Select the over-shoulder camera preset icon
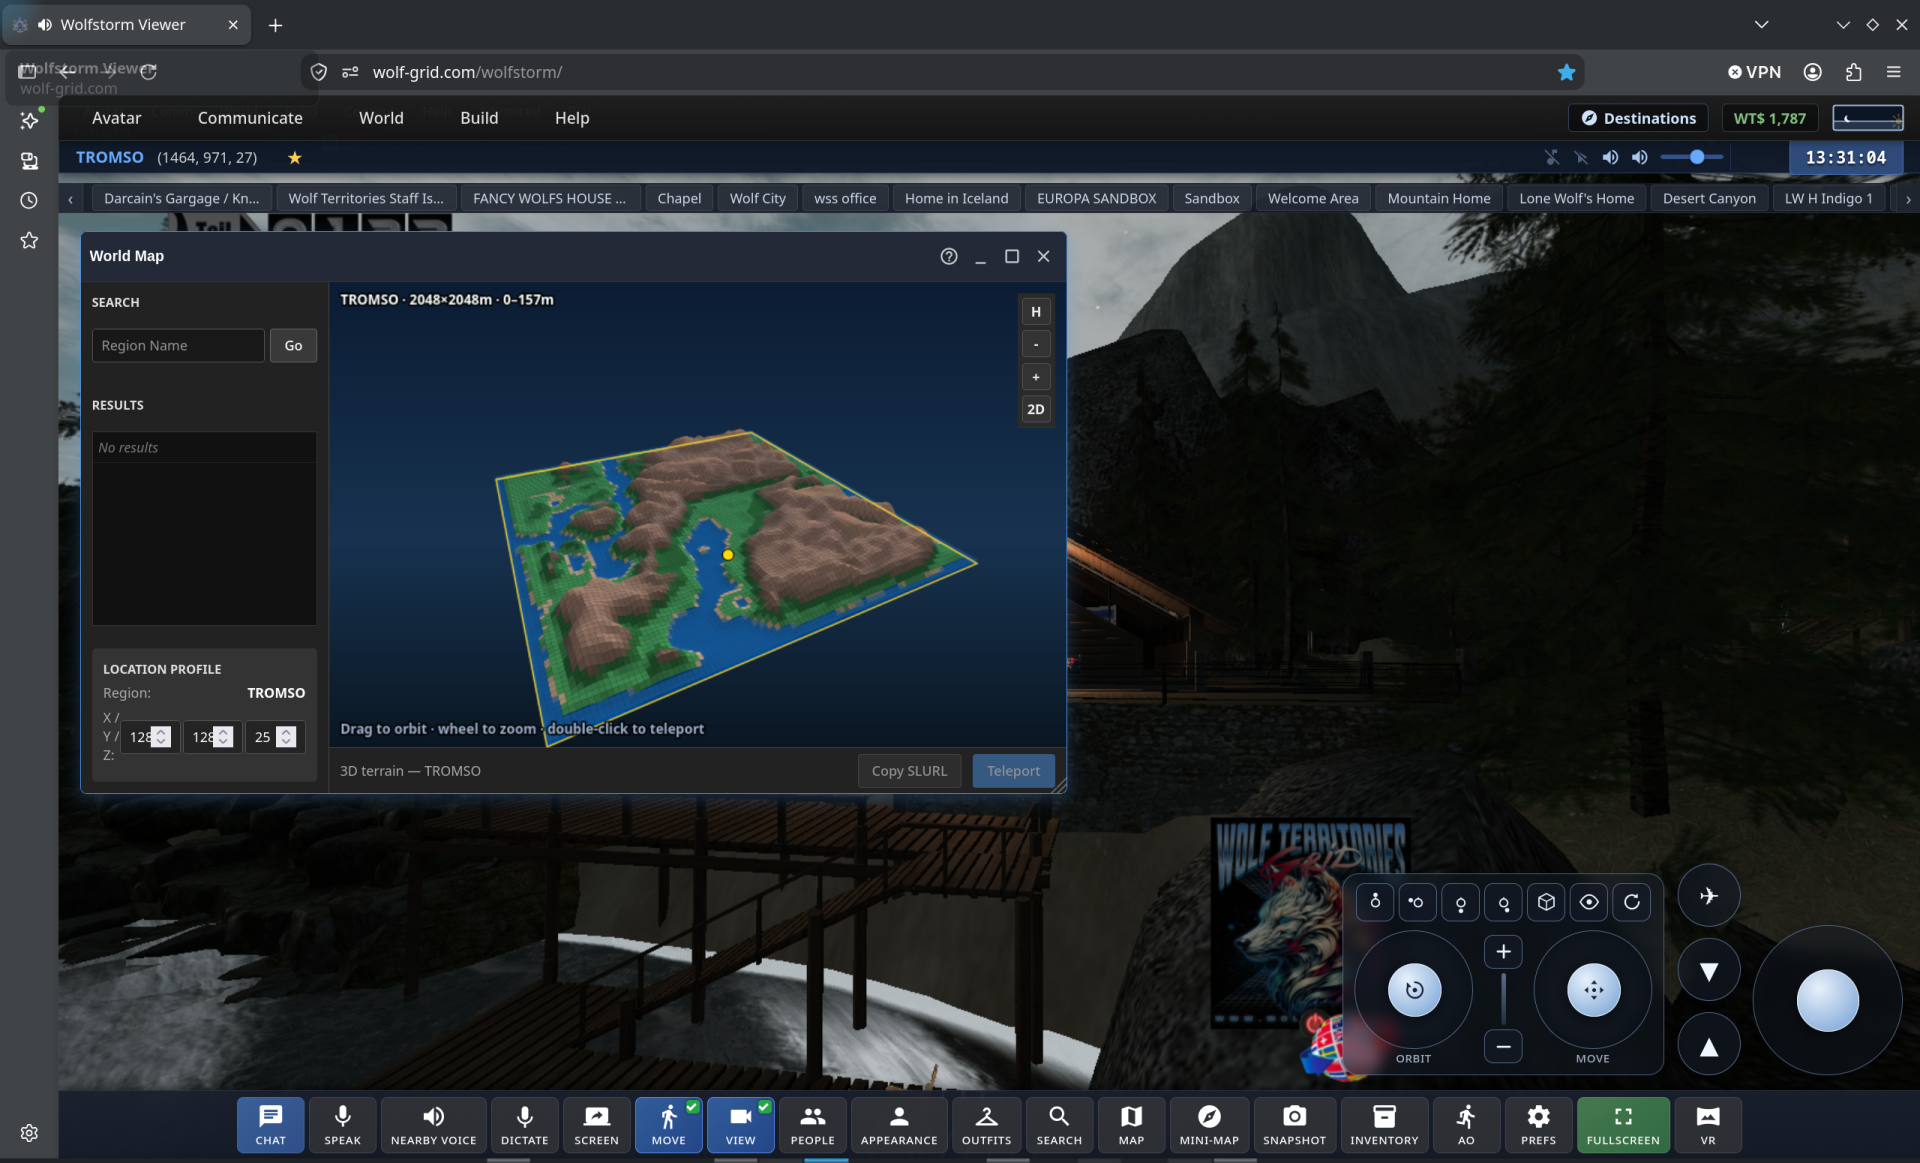This screenshot has width=1920, height=1163. coord(1504,902)
